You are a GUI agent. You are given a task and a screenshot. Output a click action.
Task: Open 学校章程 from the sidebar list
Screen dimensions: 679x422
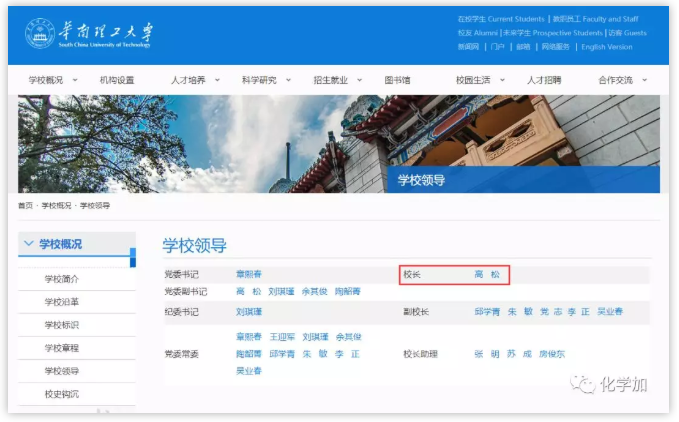pyautogui.click(x=62, y=348)
